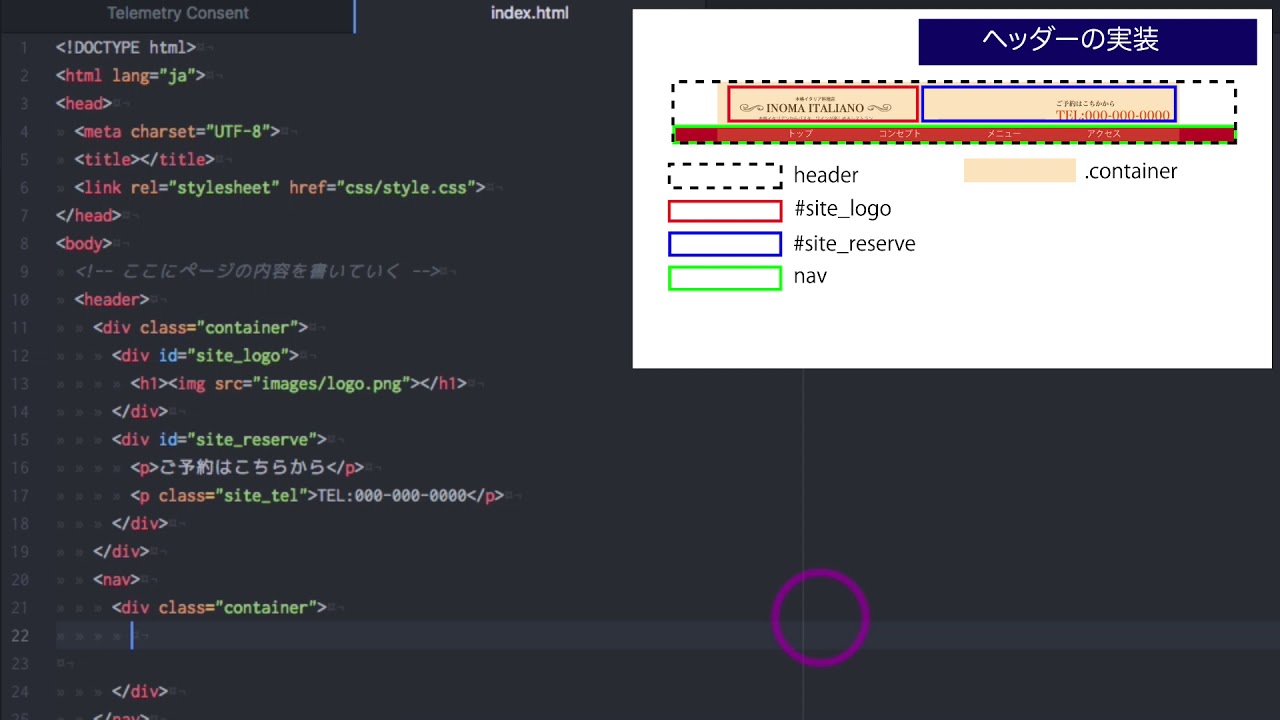Click the p class="site_tel" line

tap(317, 495)
